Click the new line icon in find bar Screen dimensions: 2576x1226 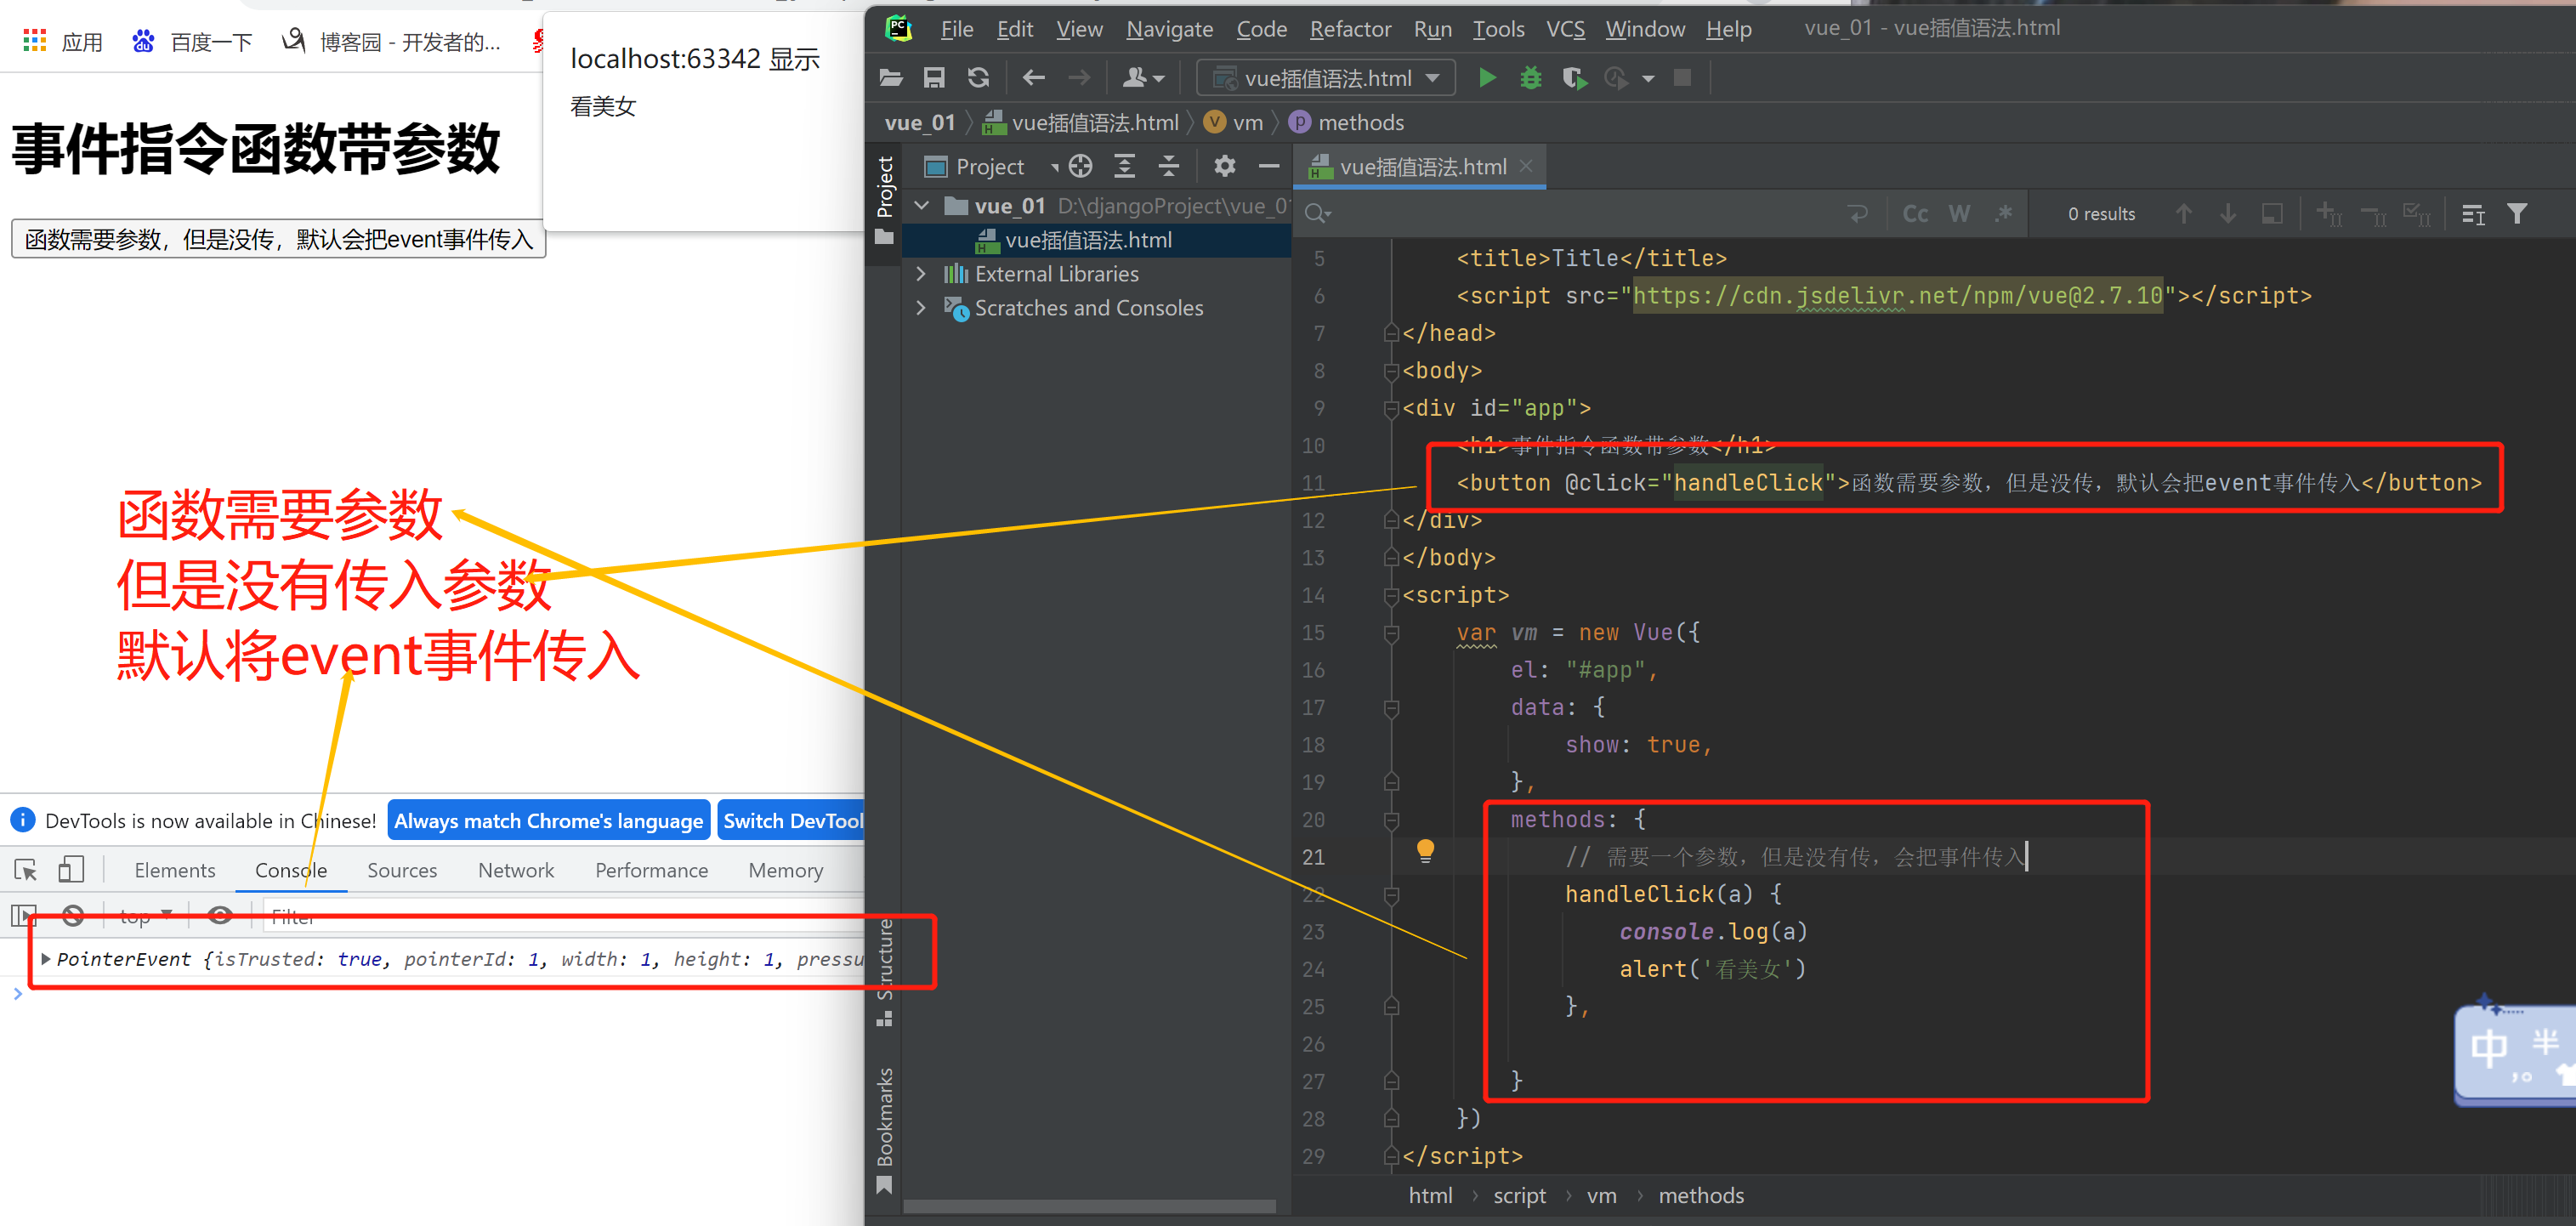tap(1858, 213)
